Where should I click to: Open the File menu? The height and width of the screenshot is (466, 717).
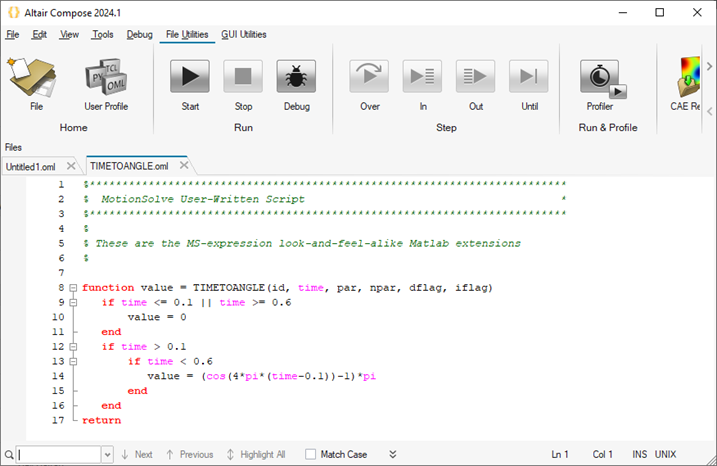pos(12,34)
